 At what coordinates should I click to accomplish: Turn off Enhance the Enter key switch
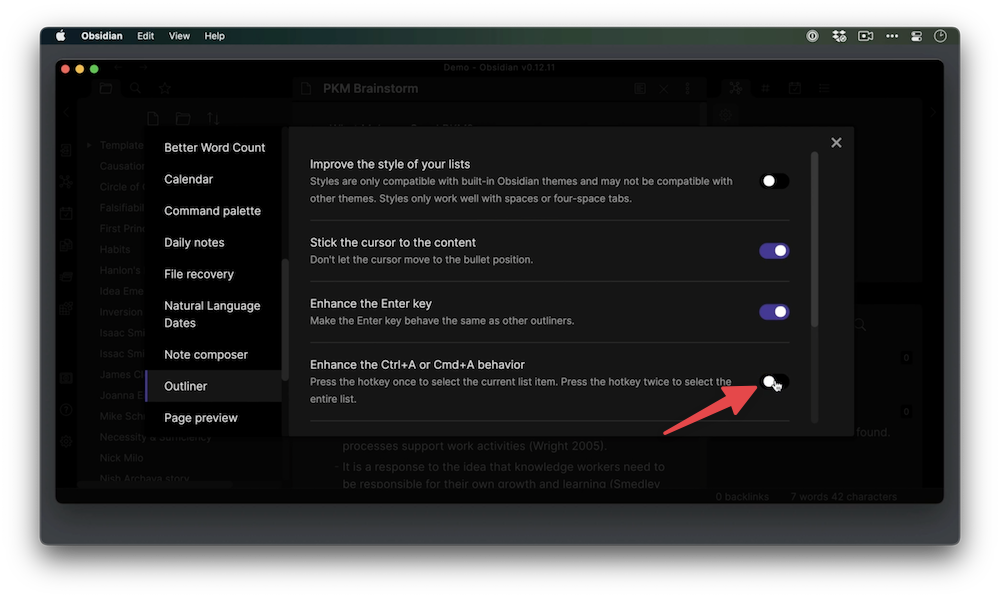click(774, 312)
